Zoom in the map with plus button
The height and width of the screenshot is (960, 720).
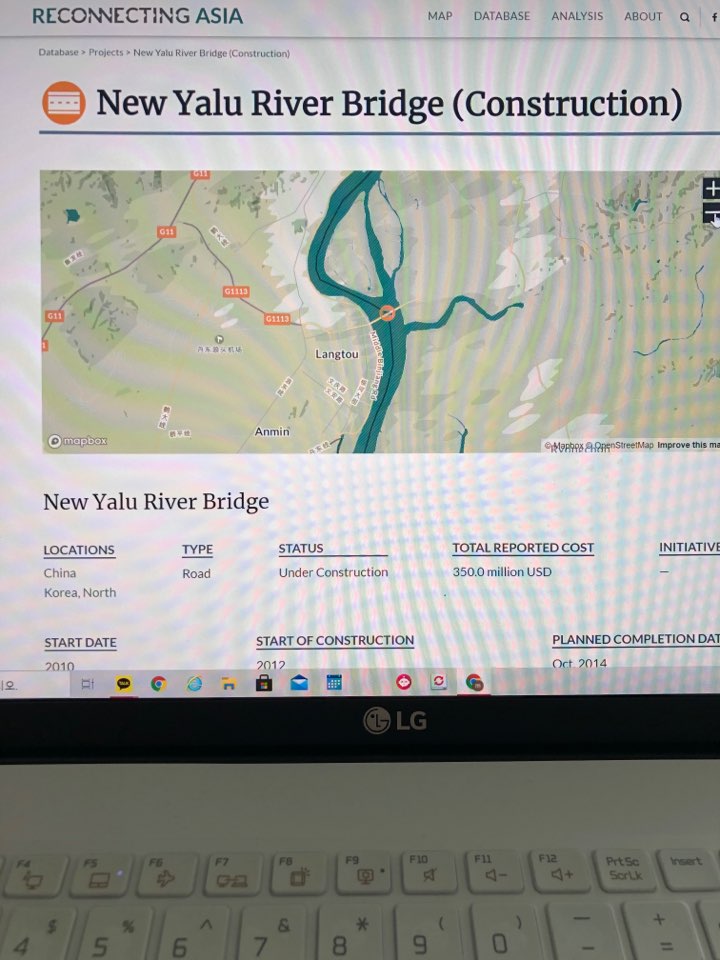[711, 189]
